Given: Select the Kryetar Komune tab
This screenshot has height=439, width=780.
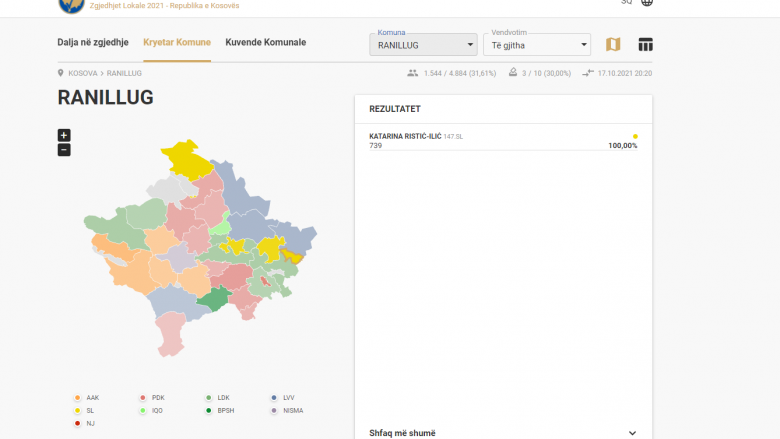Looking at the screenshot, I should (177, 43).
